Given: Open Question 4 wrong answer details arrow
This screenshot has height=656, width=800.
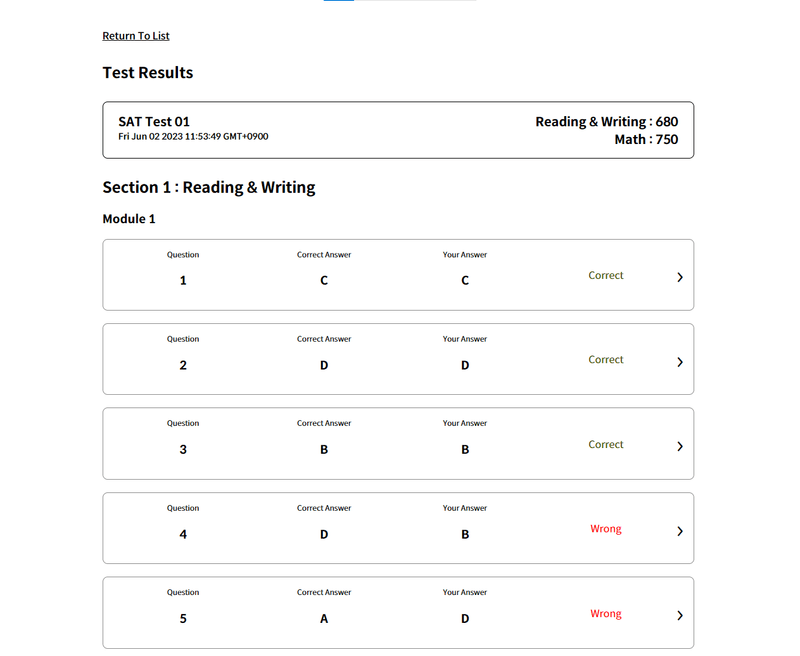Looking at the screenshot, I should point(680,531).
